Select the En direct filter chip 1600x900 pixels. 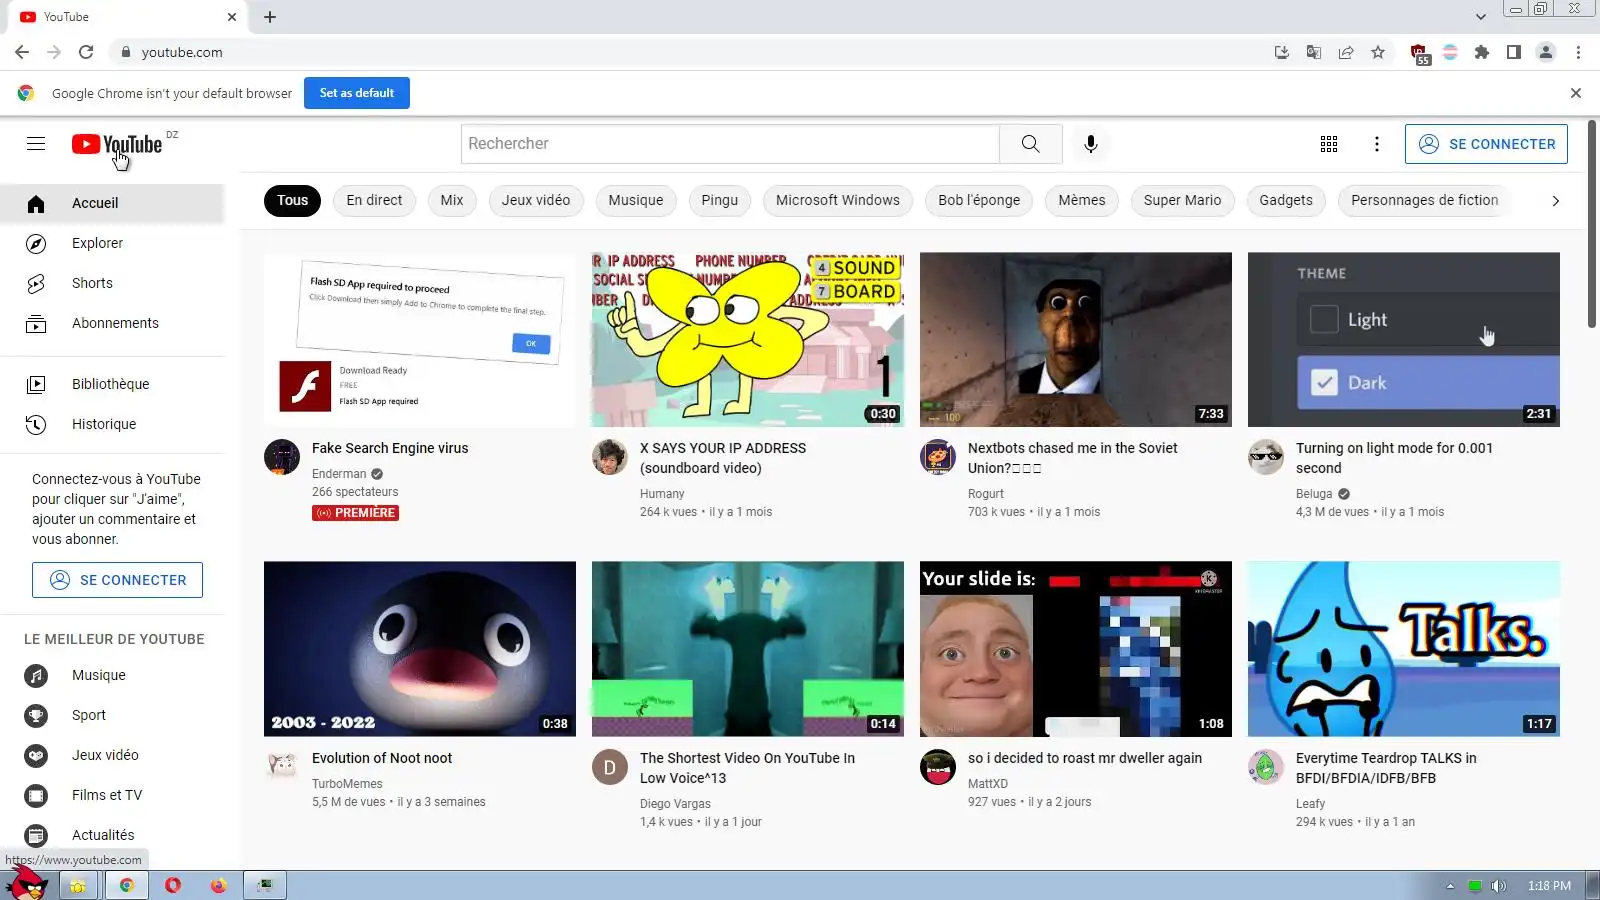pyautogui.click(x=374, y=201)
